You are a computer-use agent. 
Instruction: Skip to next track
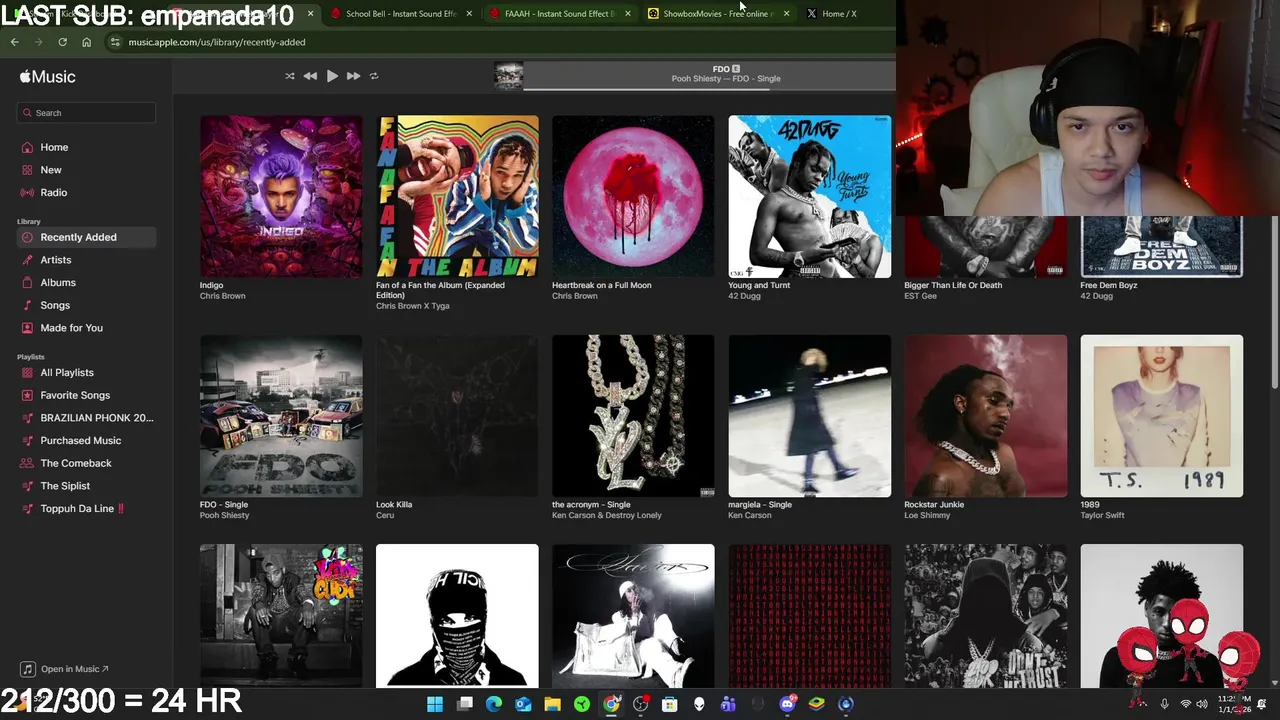click(x=353, y=76)
